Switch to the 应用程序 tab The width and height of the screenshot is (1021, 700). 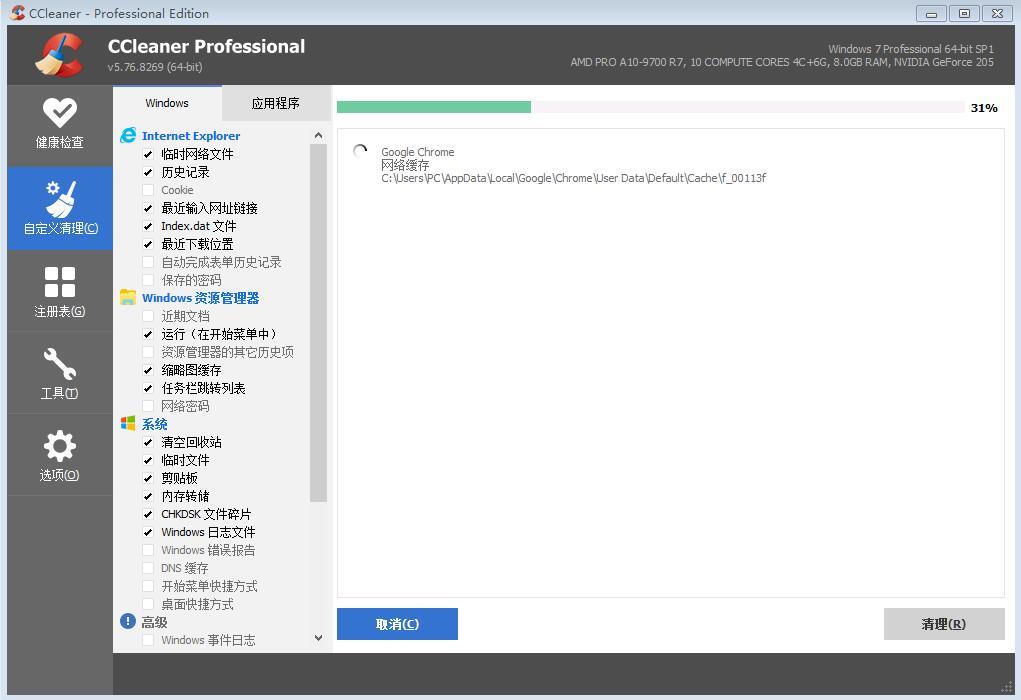click(x=276, y=104)
